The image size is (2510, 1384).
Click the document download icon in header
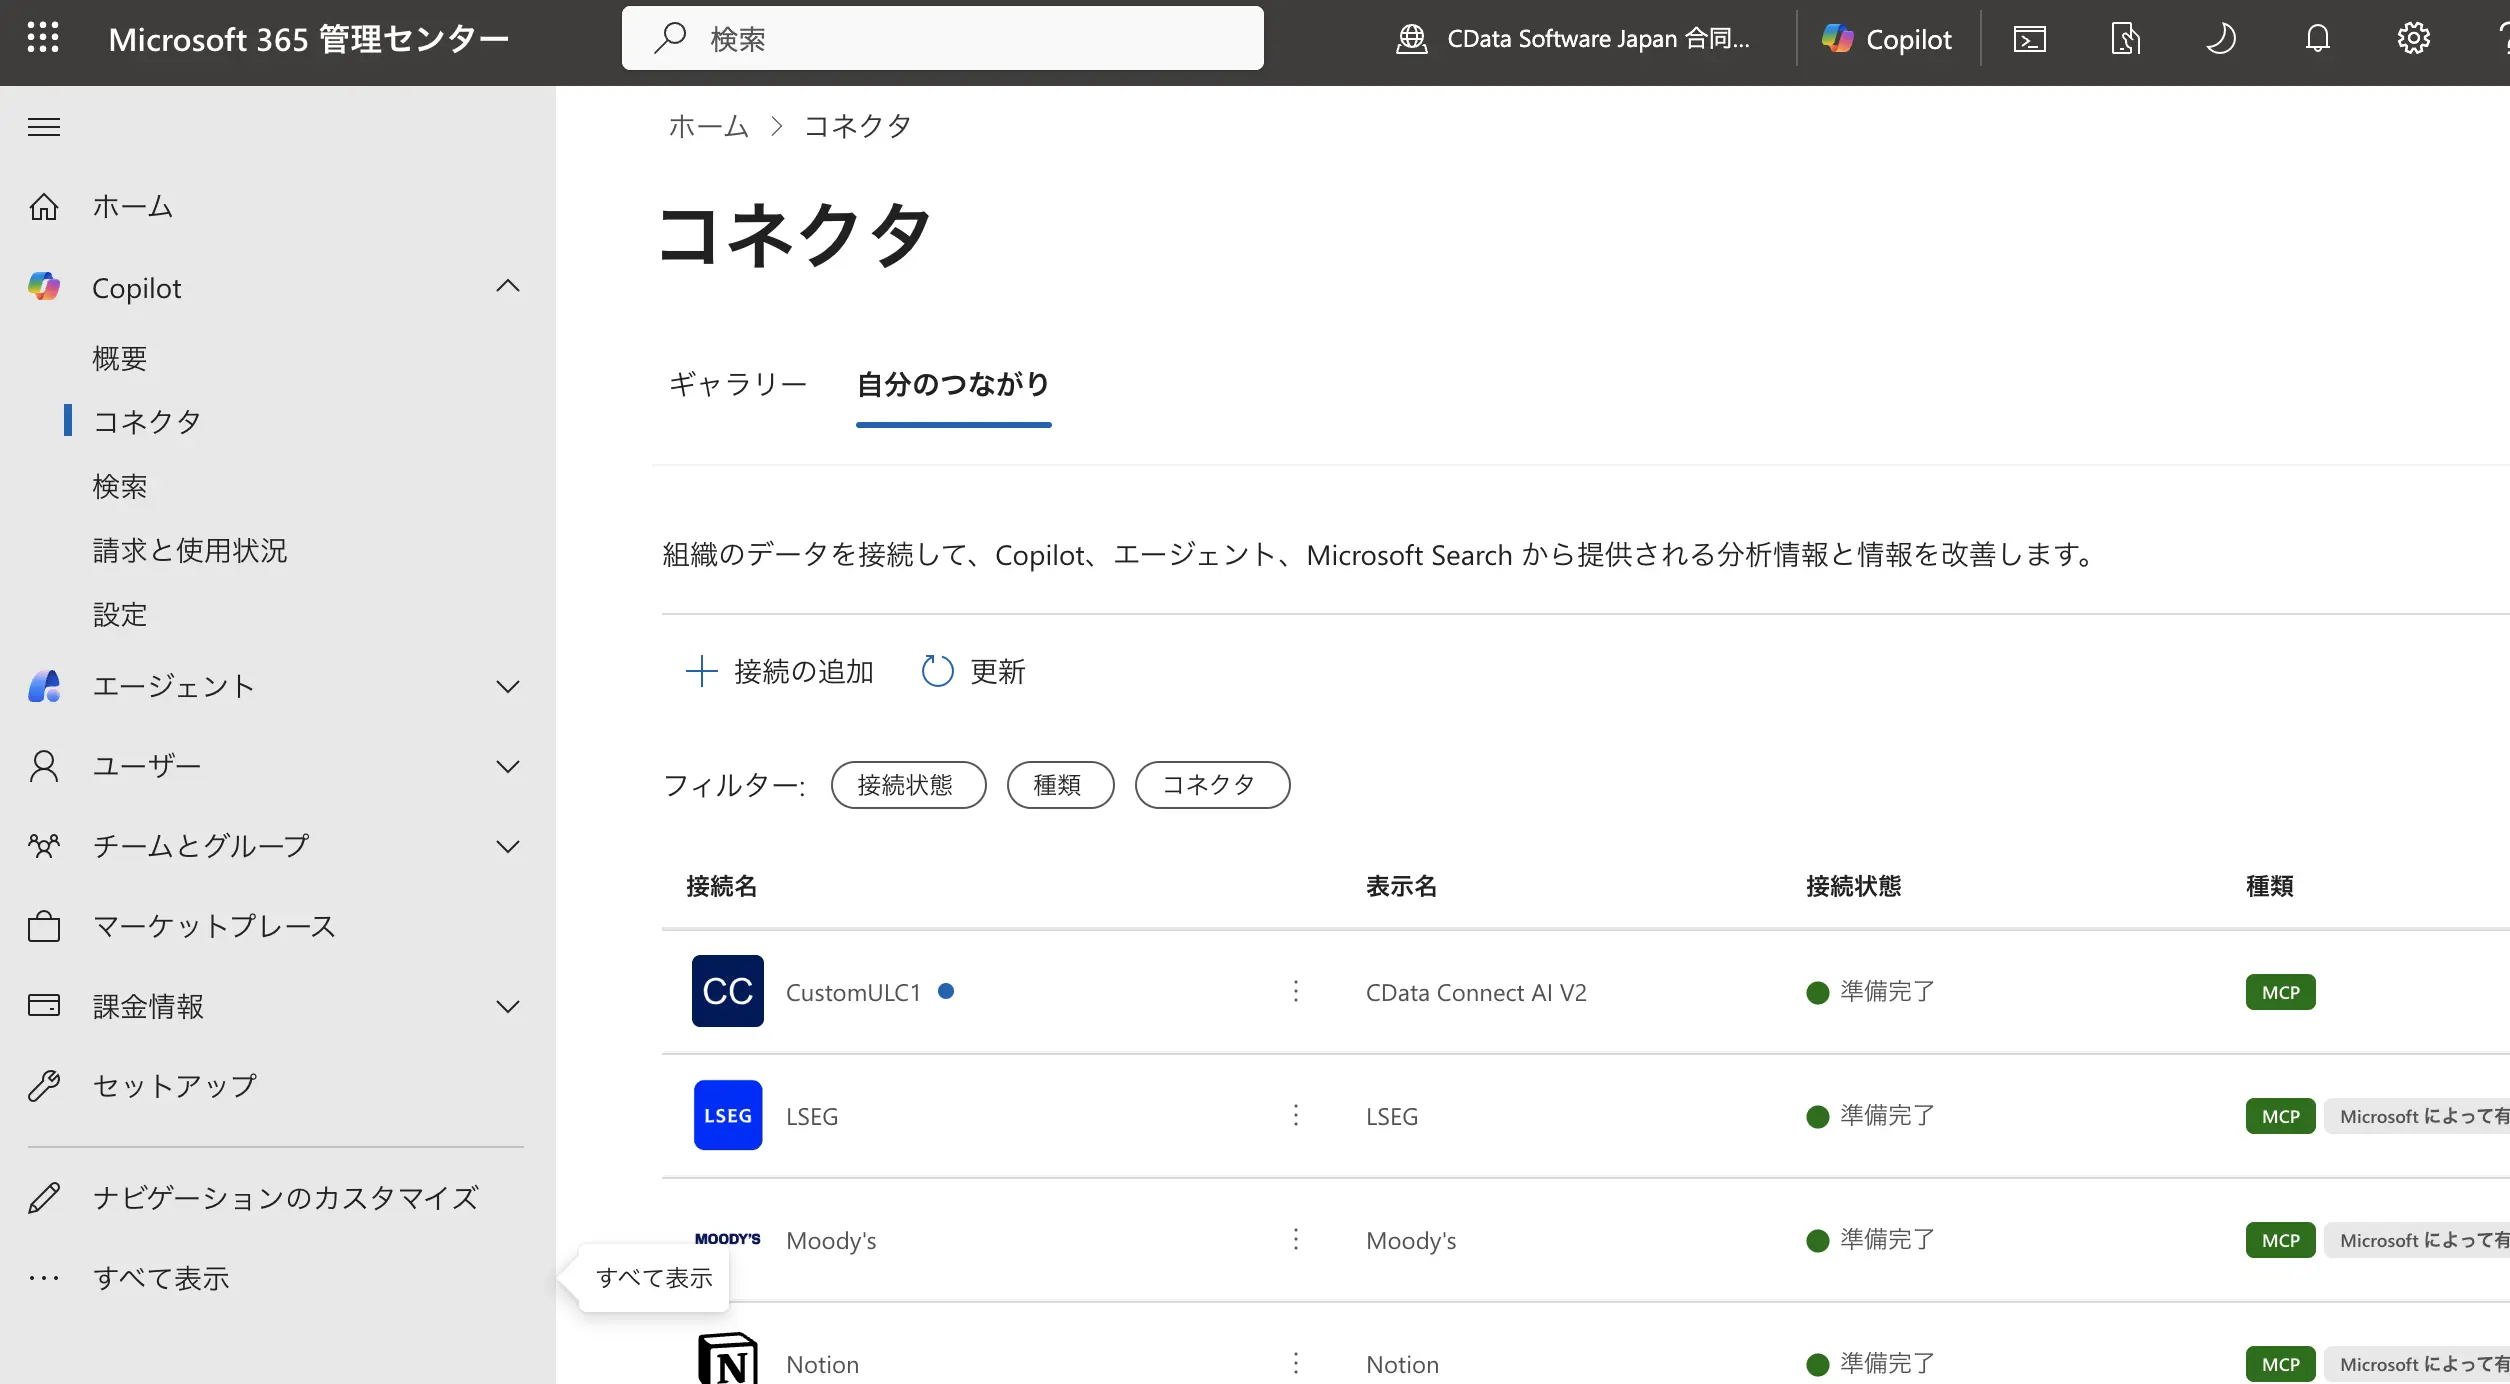coord(2125,39)
